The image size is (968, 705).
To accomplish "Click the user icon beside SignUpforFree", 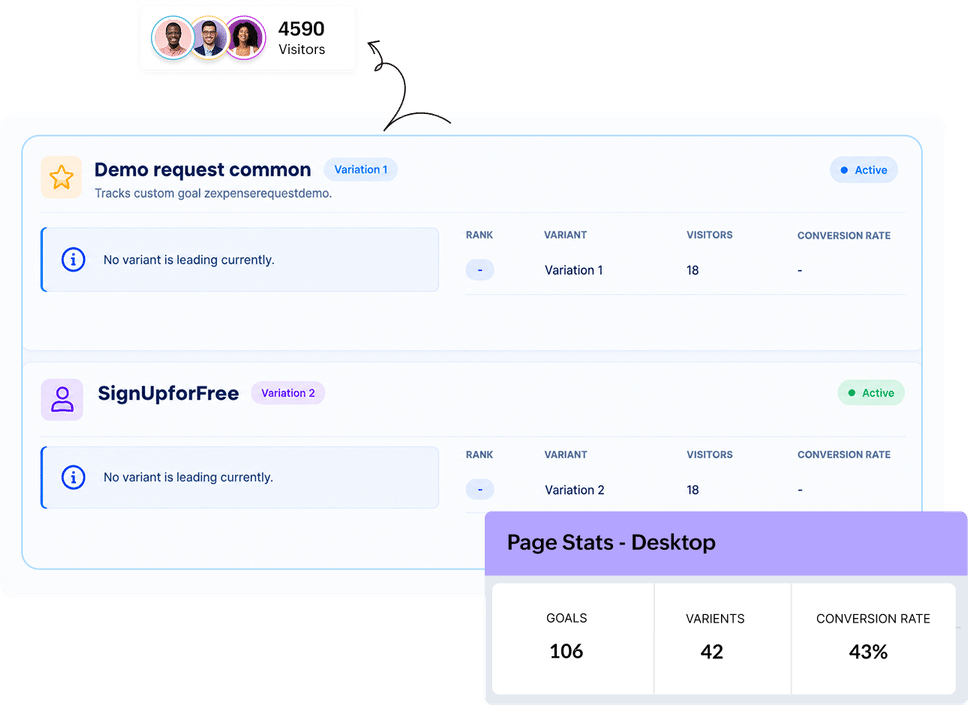I will tap(62, 399).
